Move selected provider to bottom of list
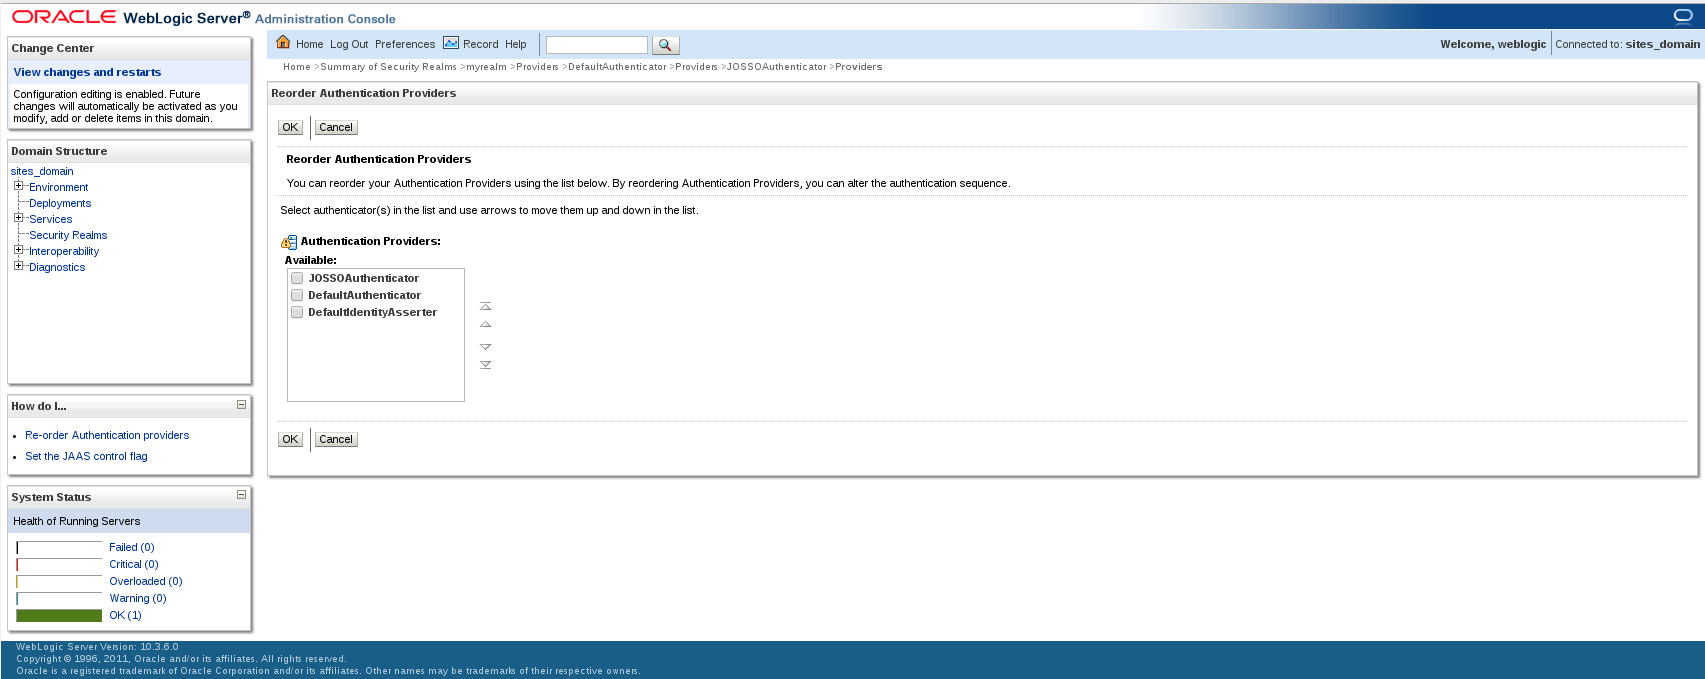The height and width of the screenshot is (679, 1705). [486, 365]
